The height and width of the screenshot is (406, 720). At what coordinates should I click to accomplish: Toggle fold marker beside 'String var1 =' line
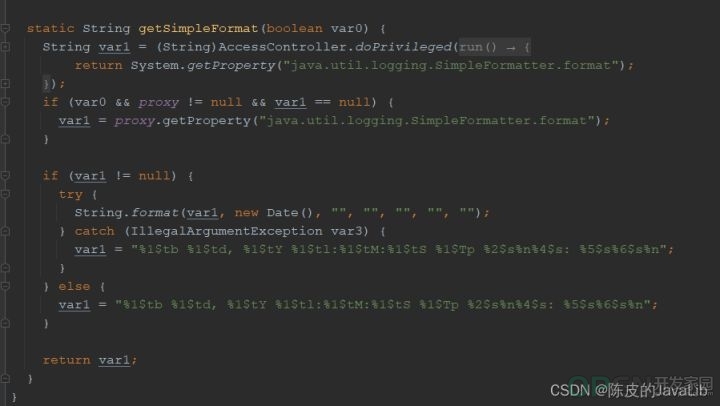pos(6,47)
